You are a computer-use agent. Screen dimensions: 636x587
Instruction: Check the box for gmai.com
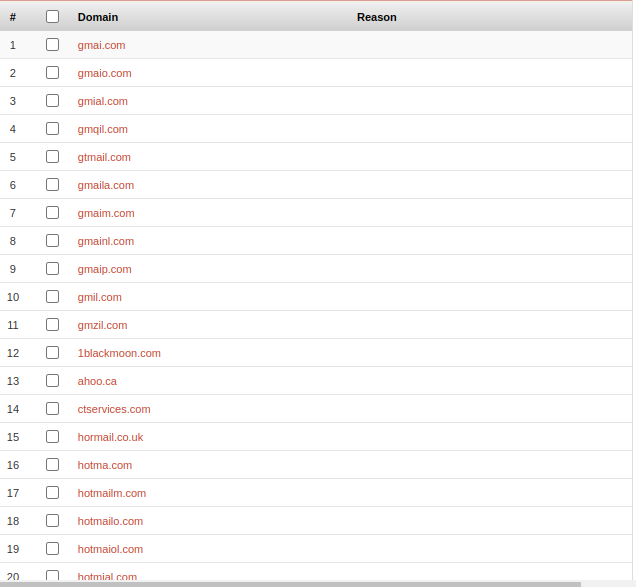52,45
